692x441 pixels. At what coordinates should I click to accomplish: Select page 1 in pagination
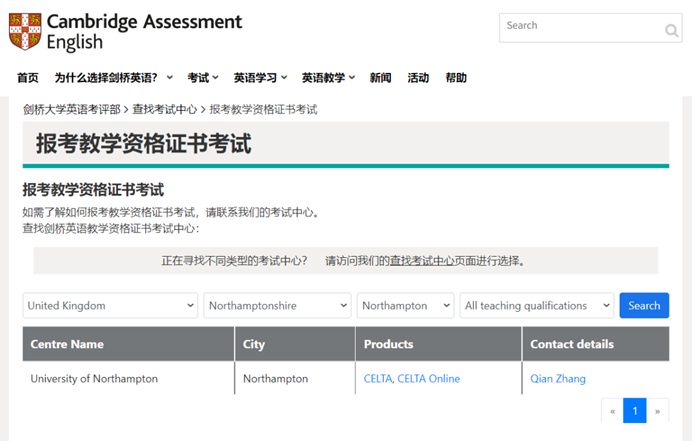click(x=635, y=411)
